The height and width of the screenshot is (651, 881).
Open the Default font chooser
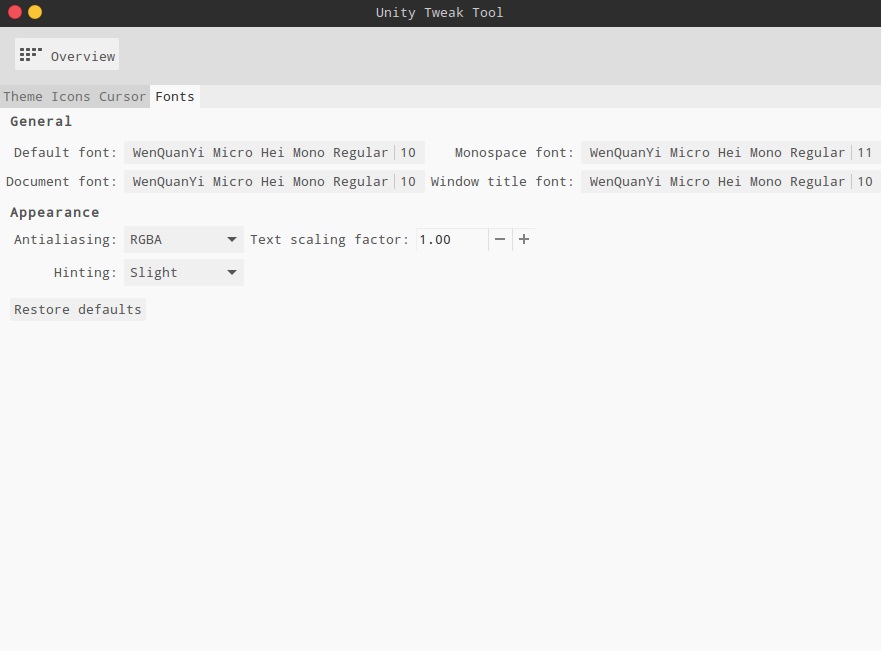point(260,153)
